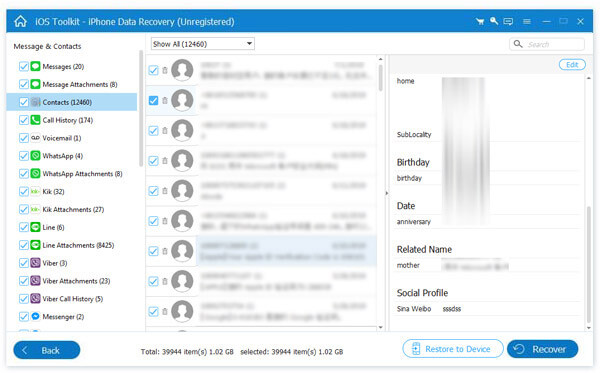Open the hamburger menu icon
The width and height of the screenshot is (600, 373).
(527, 21)
